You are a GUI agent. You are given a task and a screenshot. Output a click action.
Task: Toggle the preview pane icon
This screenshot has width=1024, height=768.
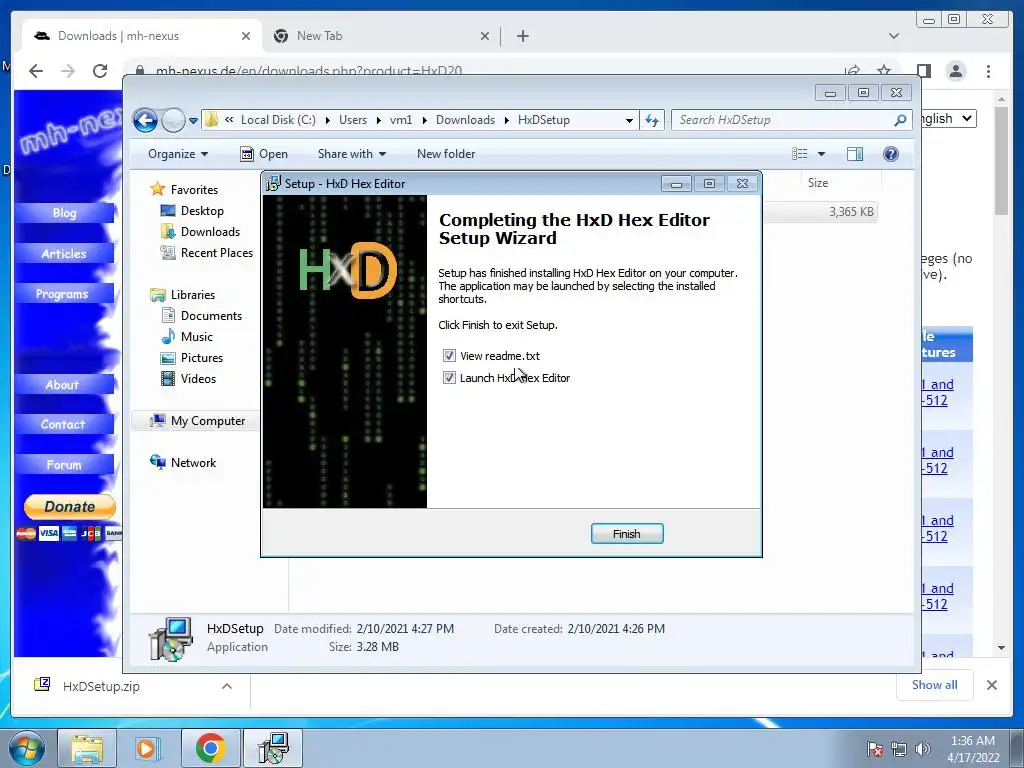click(x=855, y=154)
